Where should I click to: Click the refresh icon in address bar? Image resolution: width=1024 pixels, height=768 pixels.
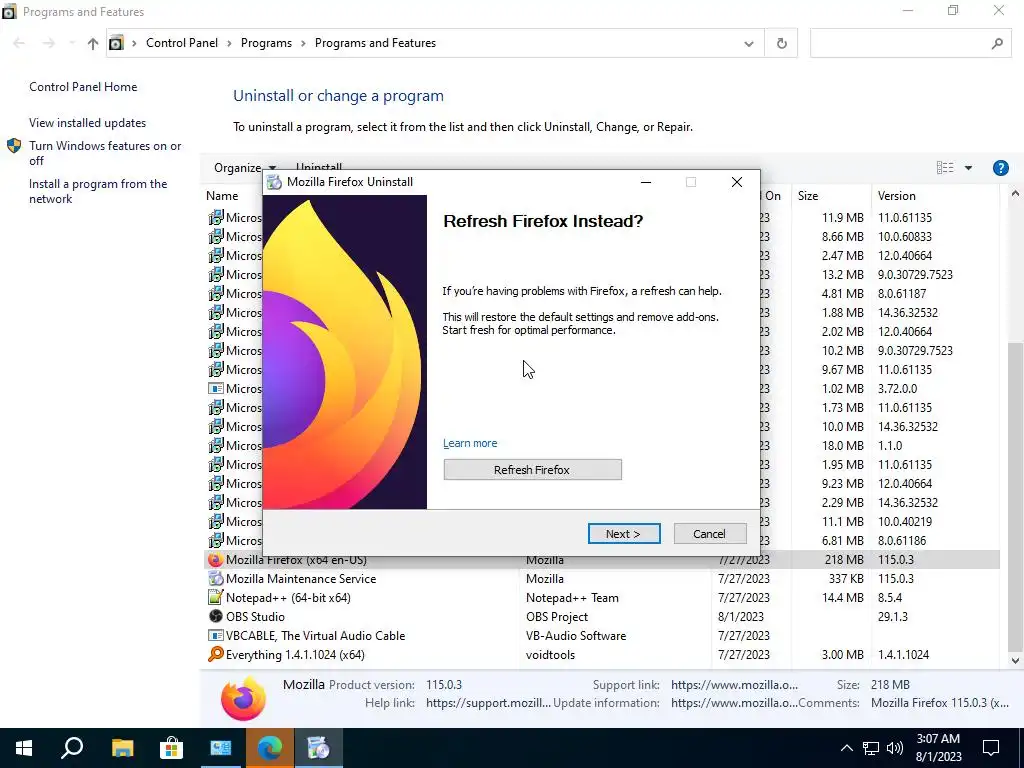(x=782, y=43)
